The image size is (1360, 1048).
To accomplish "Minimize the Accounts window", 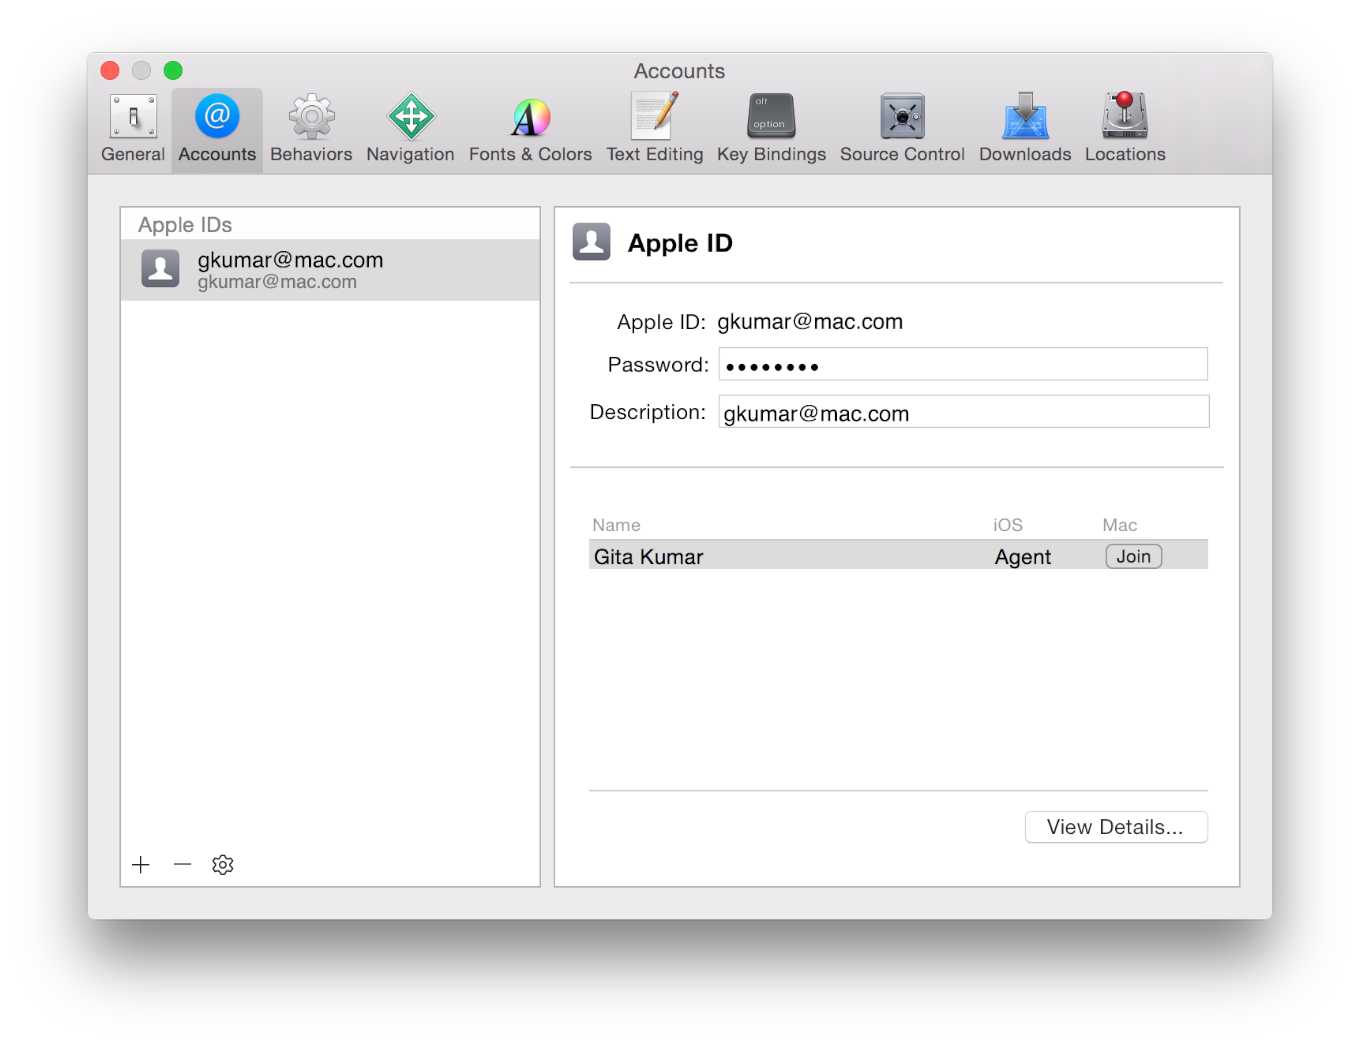I will (141, 70).
